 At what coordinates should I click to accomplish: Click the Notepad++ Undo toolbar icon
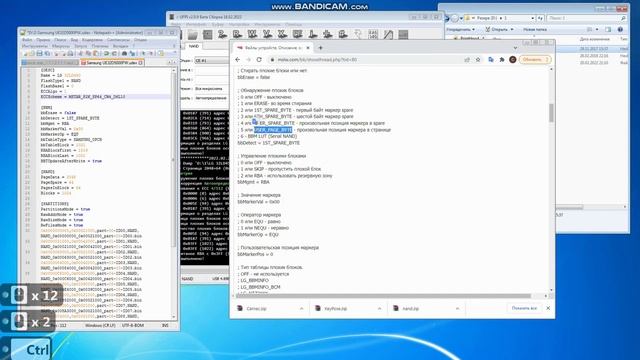tap(106, 53)
